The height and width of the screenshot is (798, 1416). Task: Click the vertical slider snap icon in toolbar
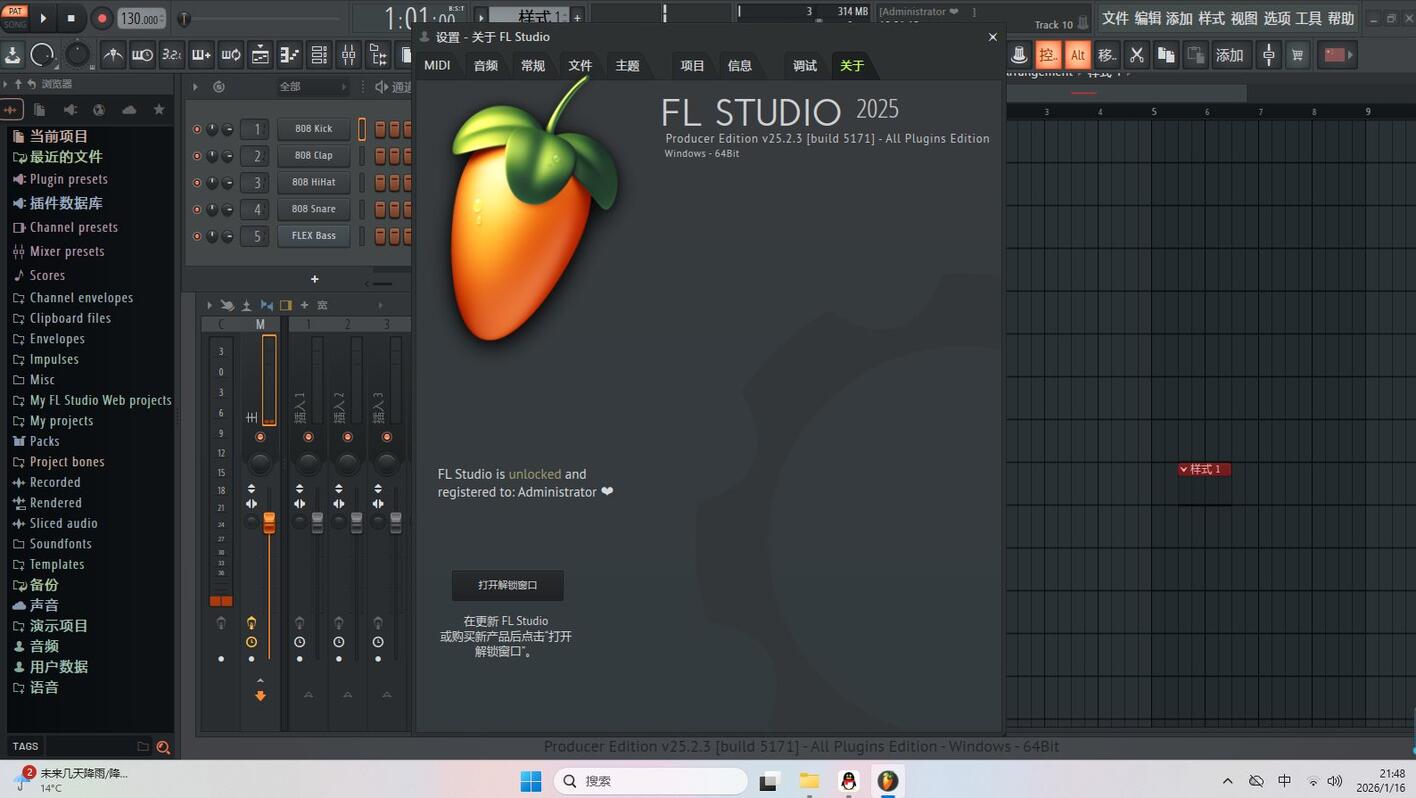pos(1268,55)
